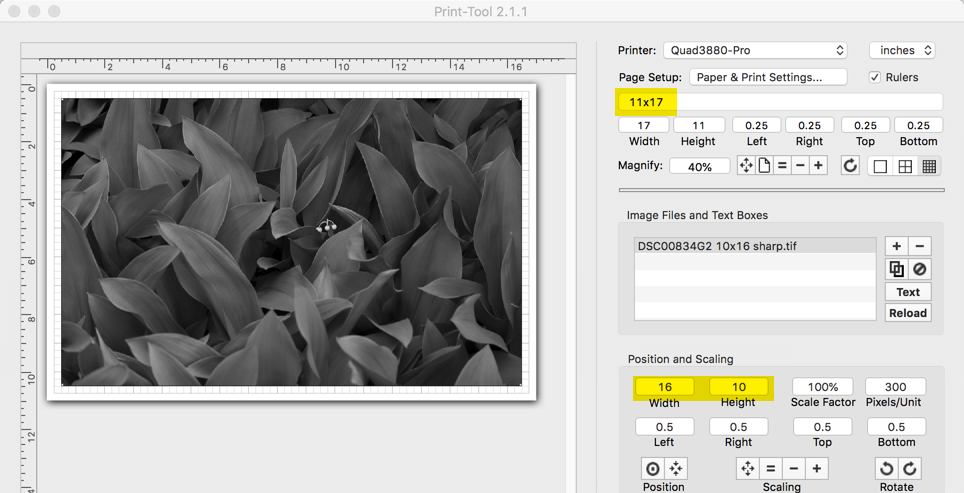Open the Printer dropdown Quad3880-Pro
Image resolution: width=964 pixels, height=493 pixels.
[755, 50]
